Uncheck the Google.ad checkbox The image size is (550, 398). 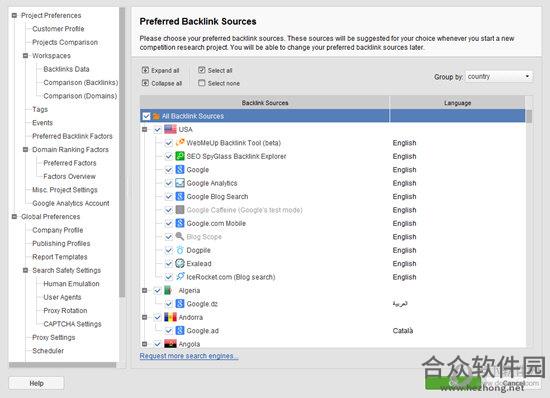[x=169, y=330]
